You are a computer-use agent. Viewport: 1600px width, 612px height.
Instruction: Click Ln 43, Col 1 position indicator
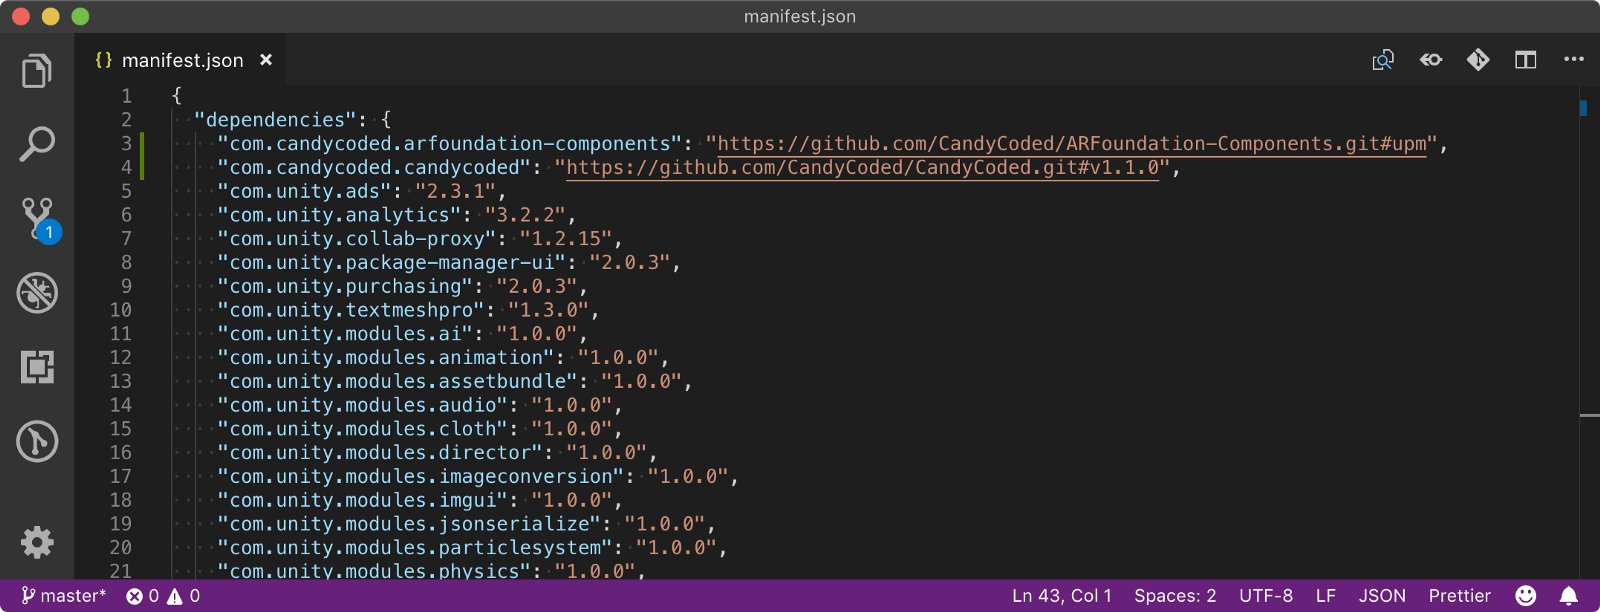1062,596
